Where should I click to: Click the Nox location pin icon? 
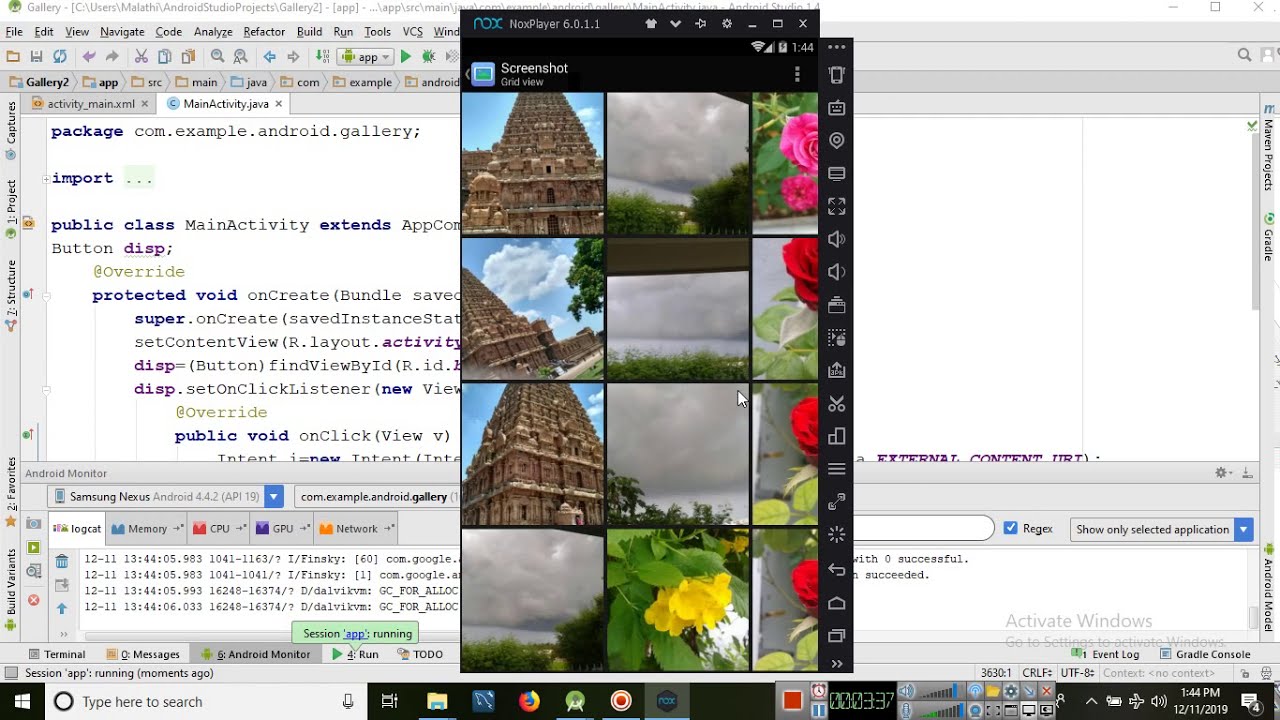(x=837, y=141)
